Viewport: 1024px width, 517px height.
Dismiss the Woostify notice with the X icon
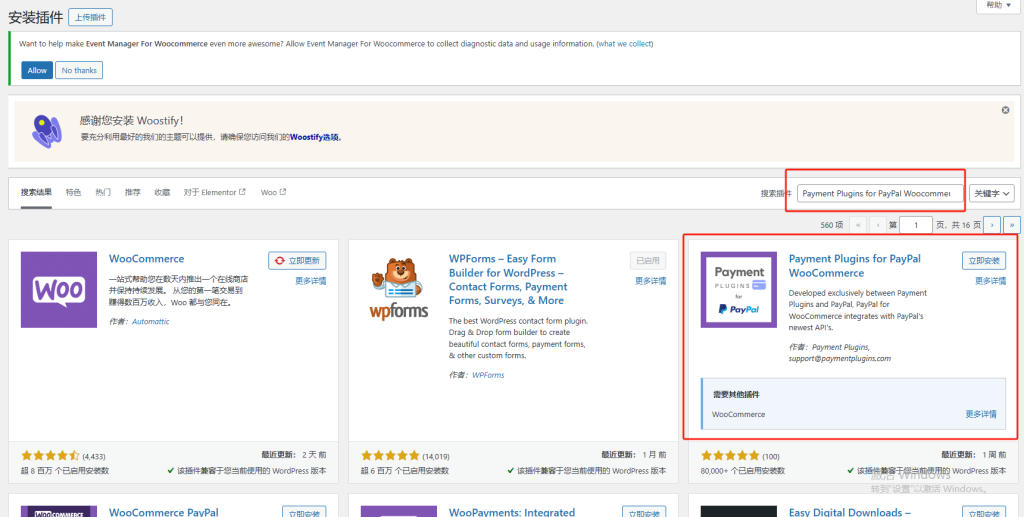point(1005,111)
